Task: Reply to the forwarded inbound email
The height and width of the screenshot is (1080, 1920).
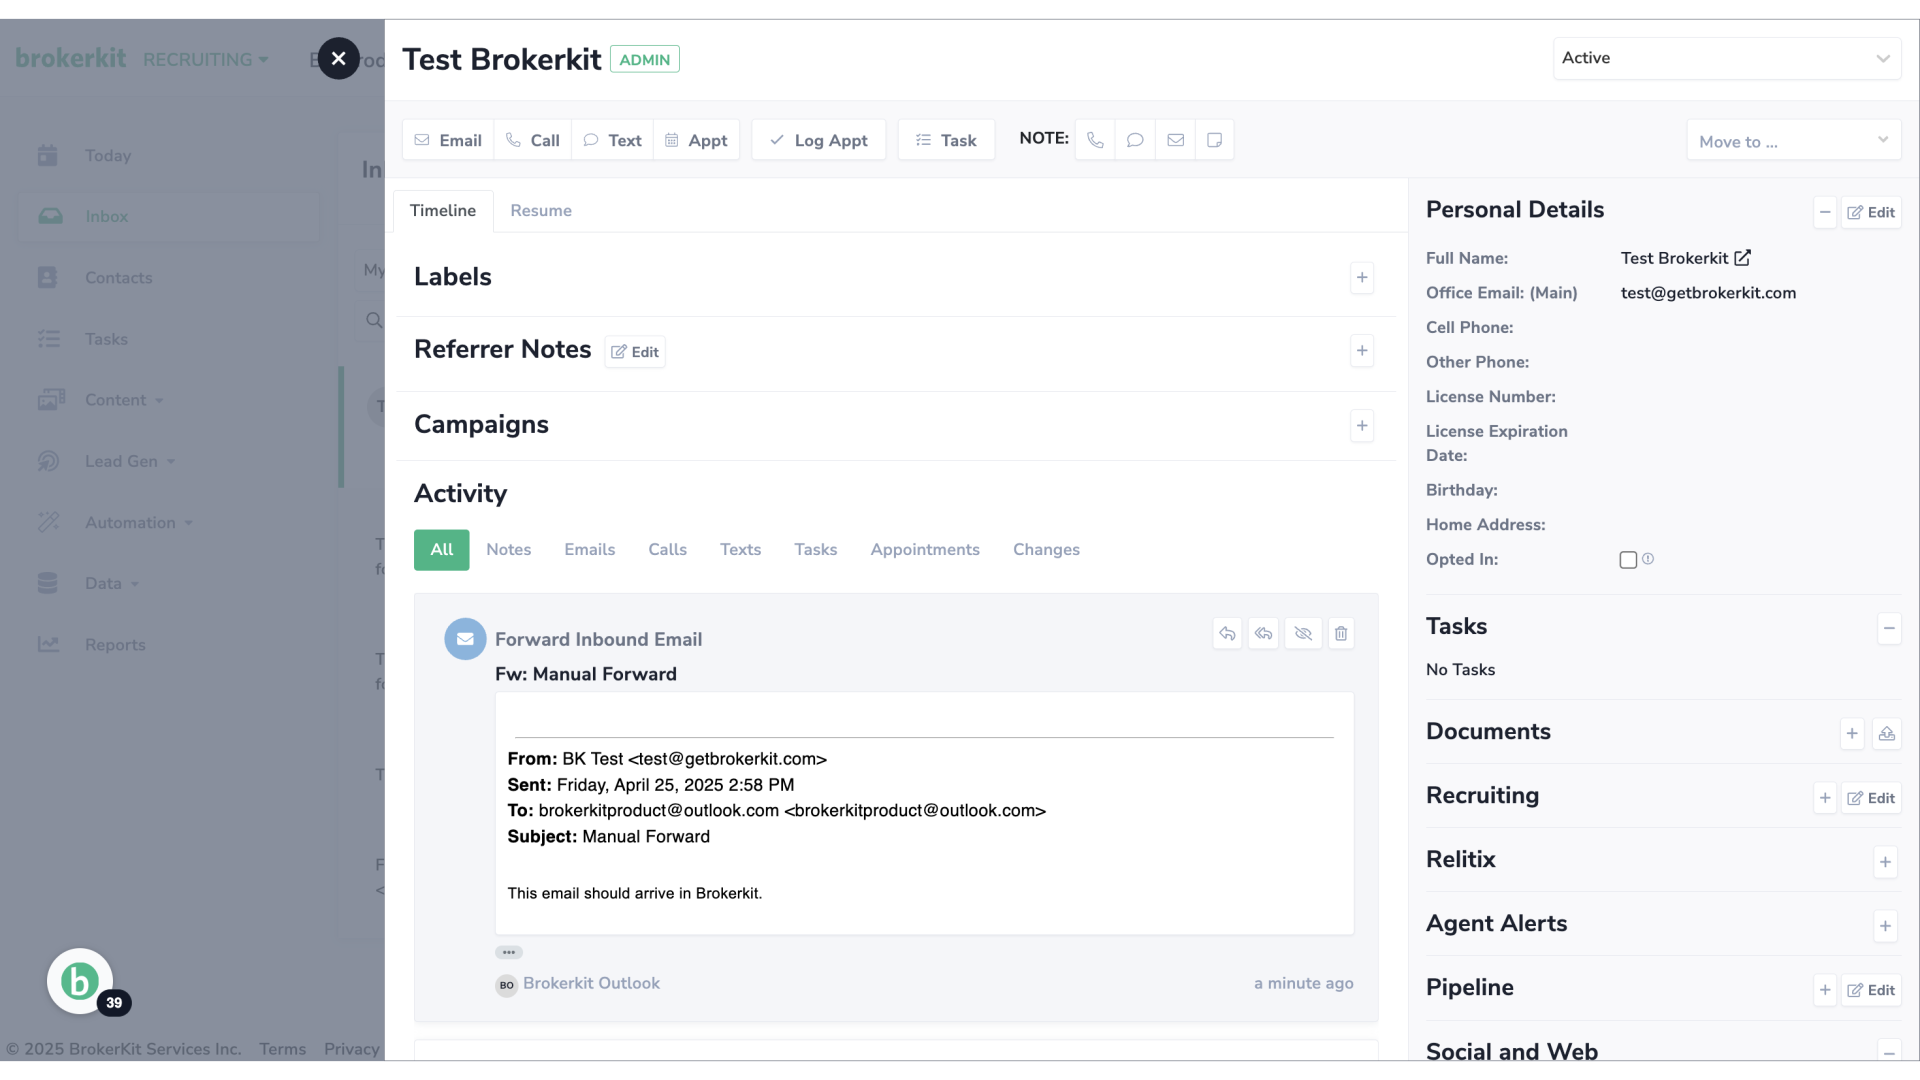Action: (x=1227, y=633)
